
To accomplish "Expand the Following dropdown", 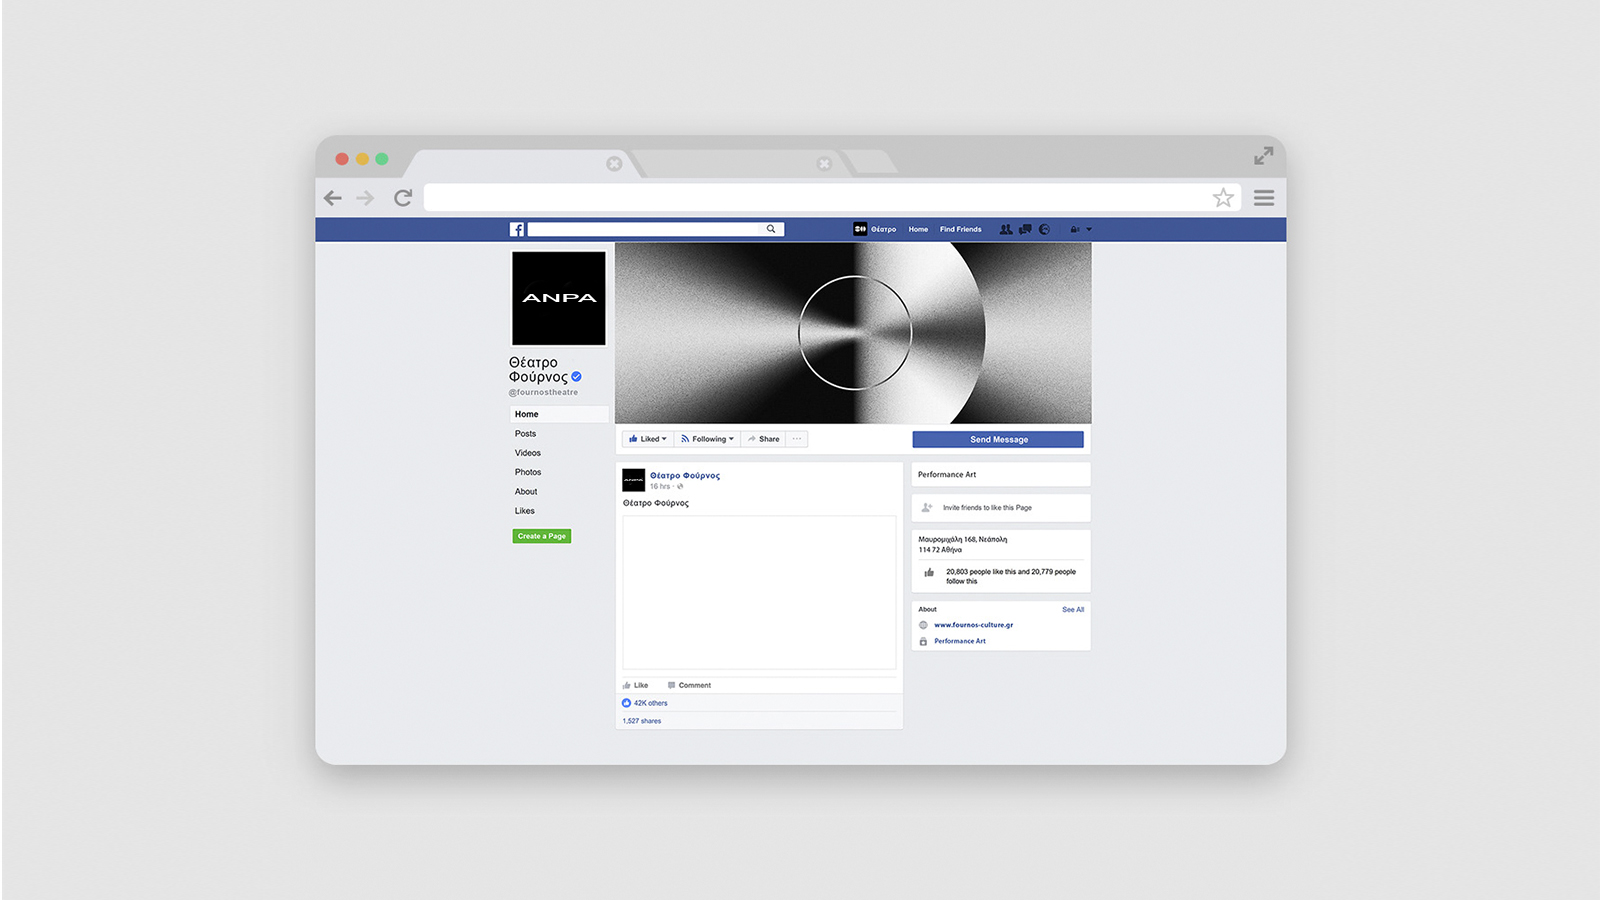I will [707, 439].
